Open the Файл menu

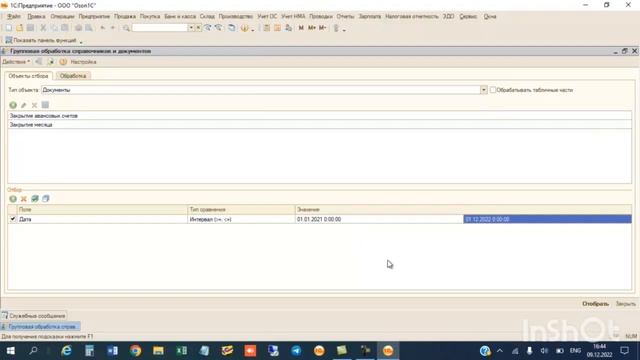coord(14,16)
